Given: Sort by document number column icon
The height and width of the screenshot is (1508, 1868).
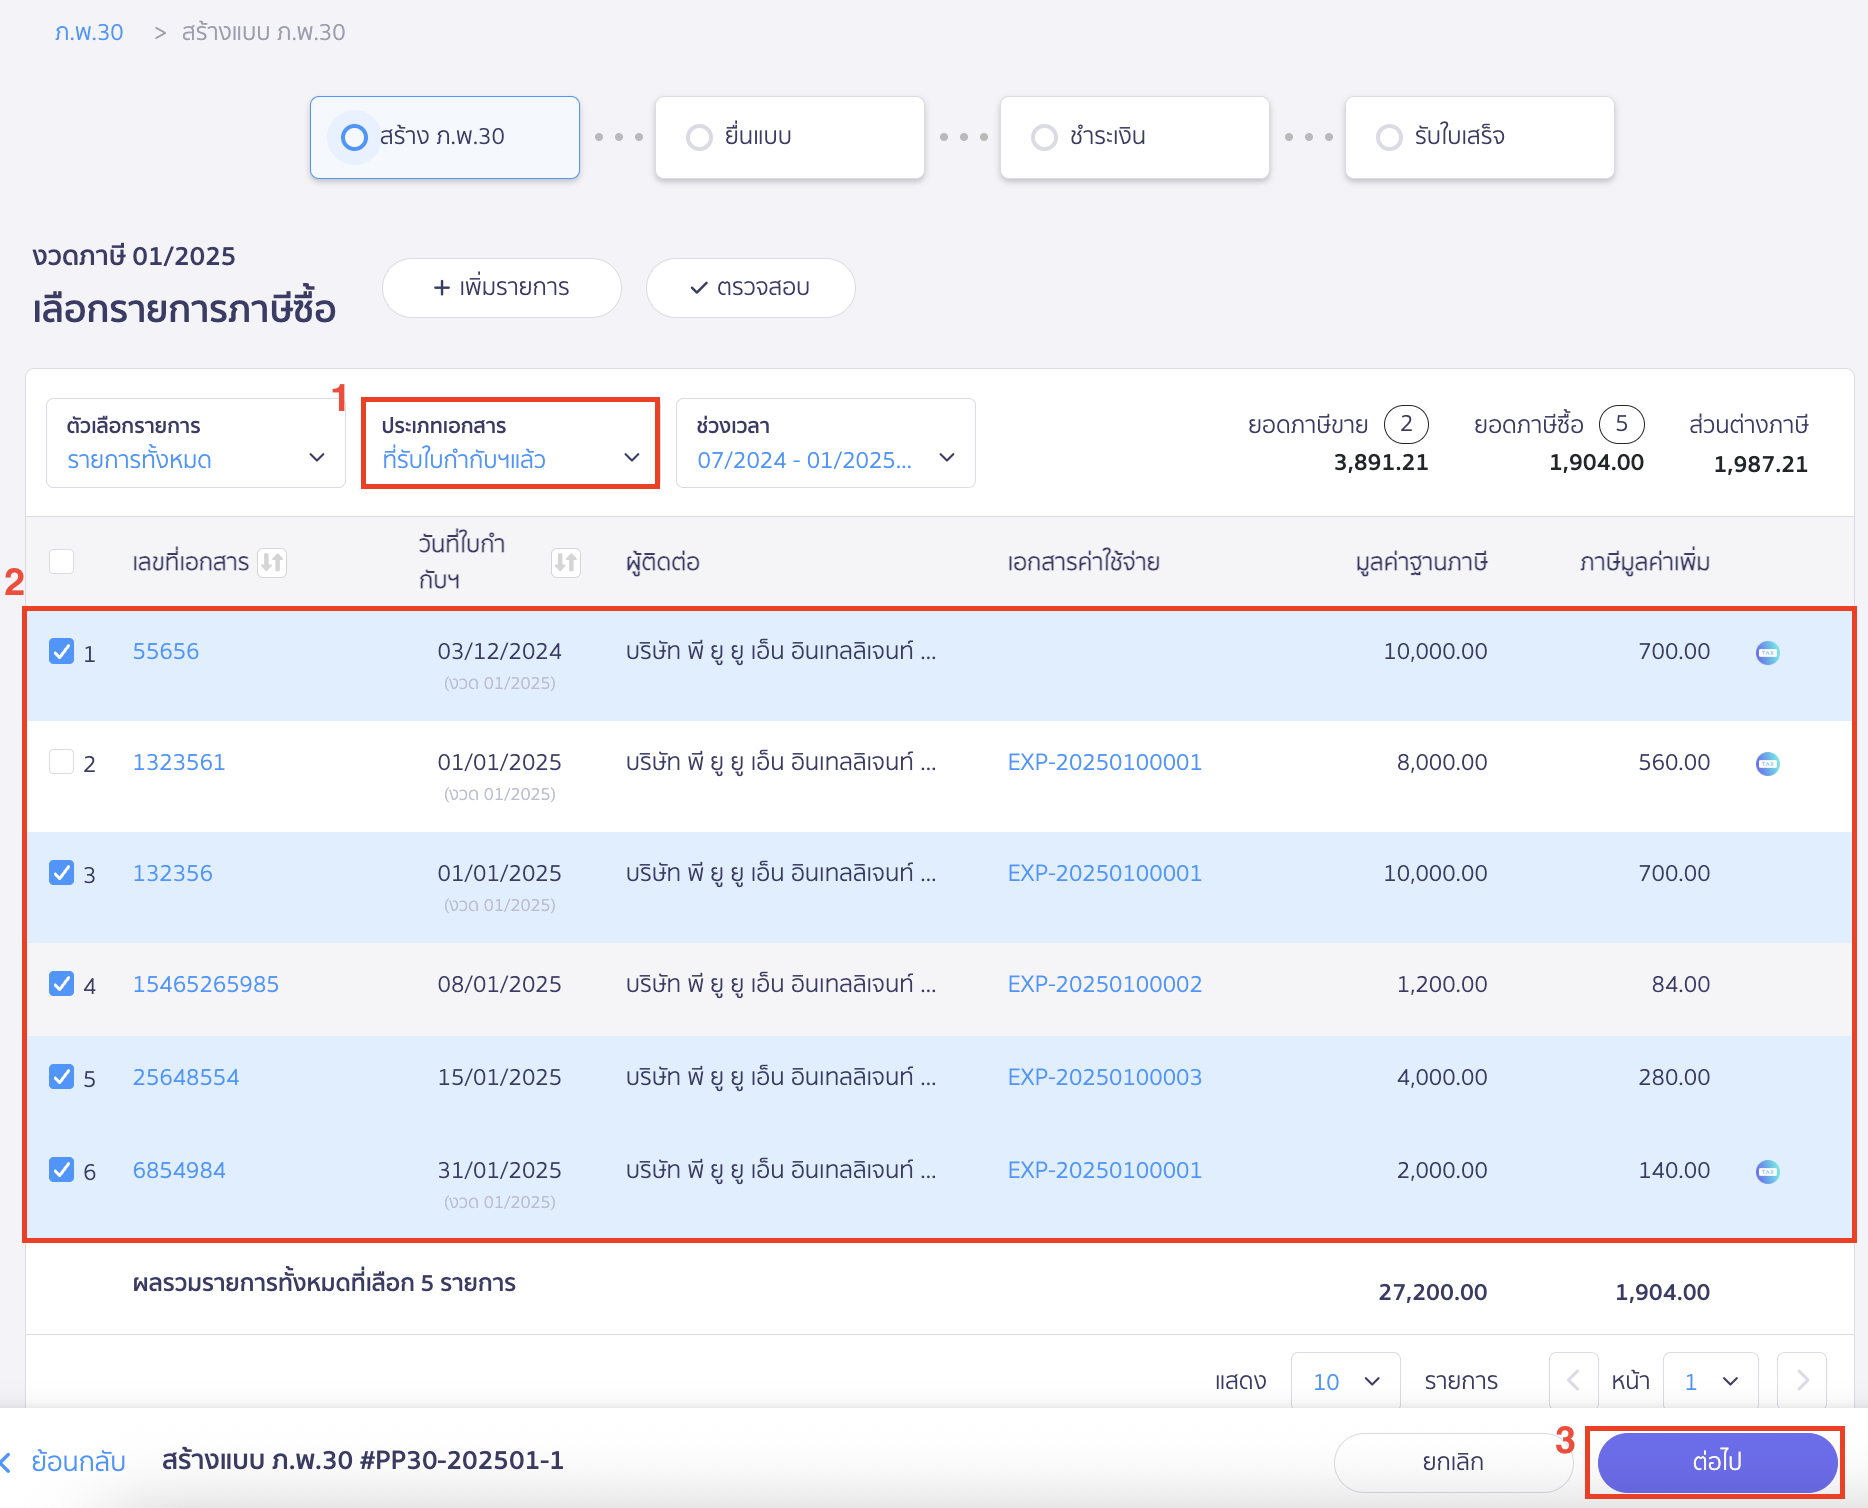Looking at the screenshot, I should pos(272,563).
